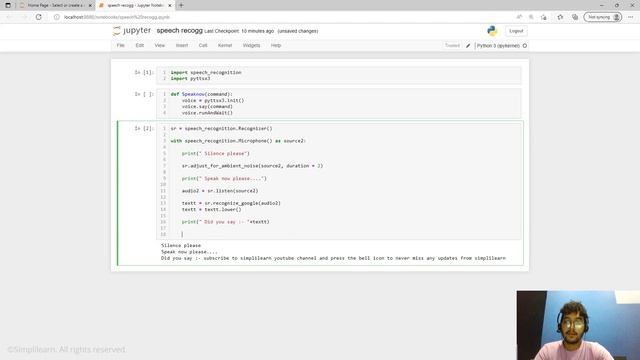
Task: Select the cell with import speech_recognition
Action: 339,76
